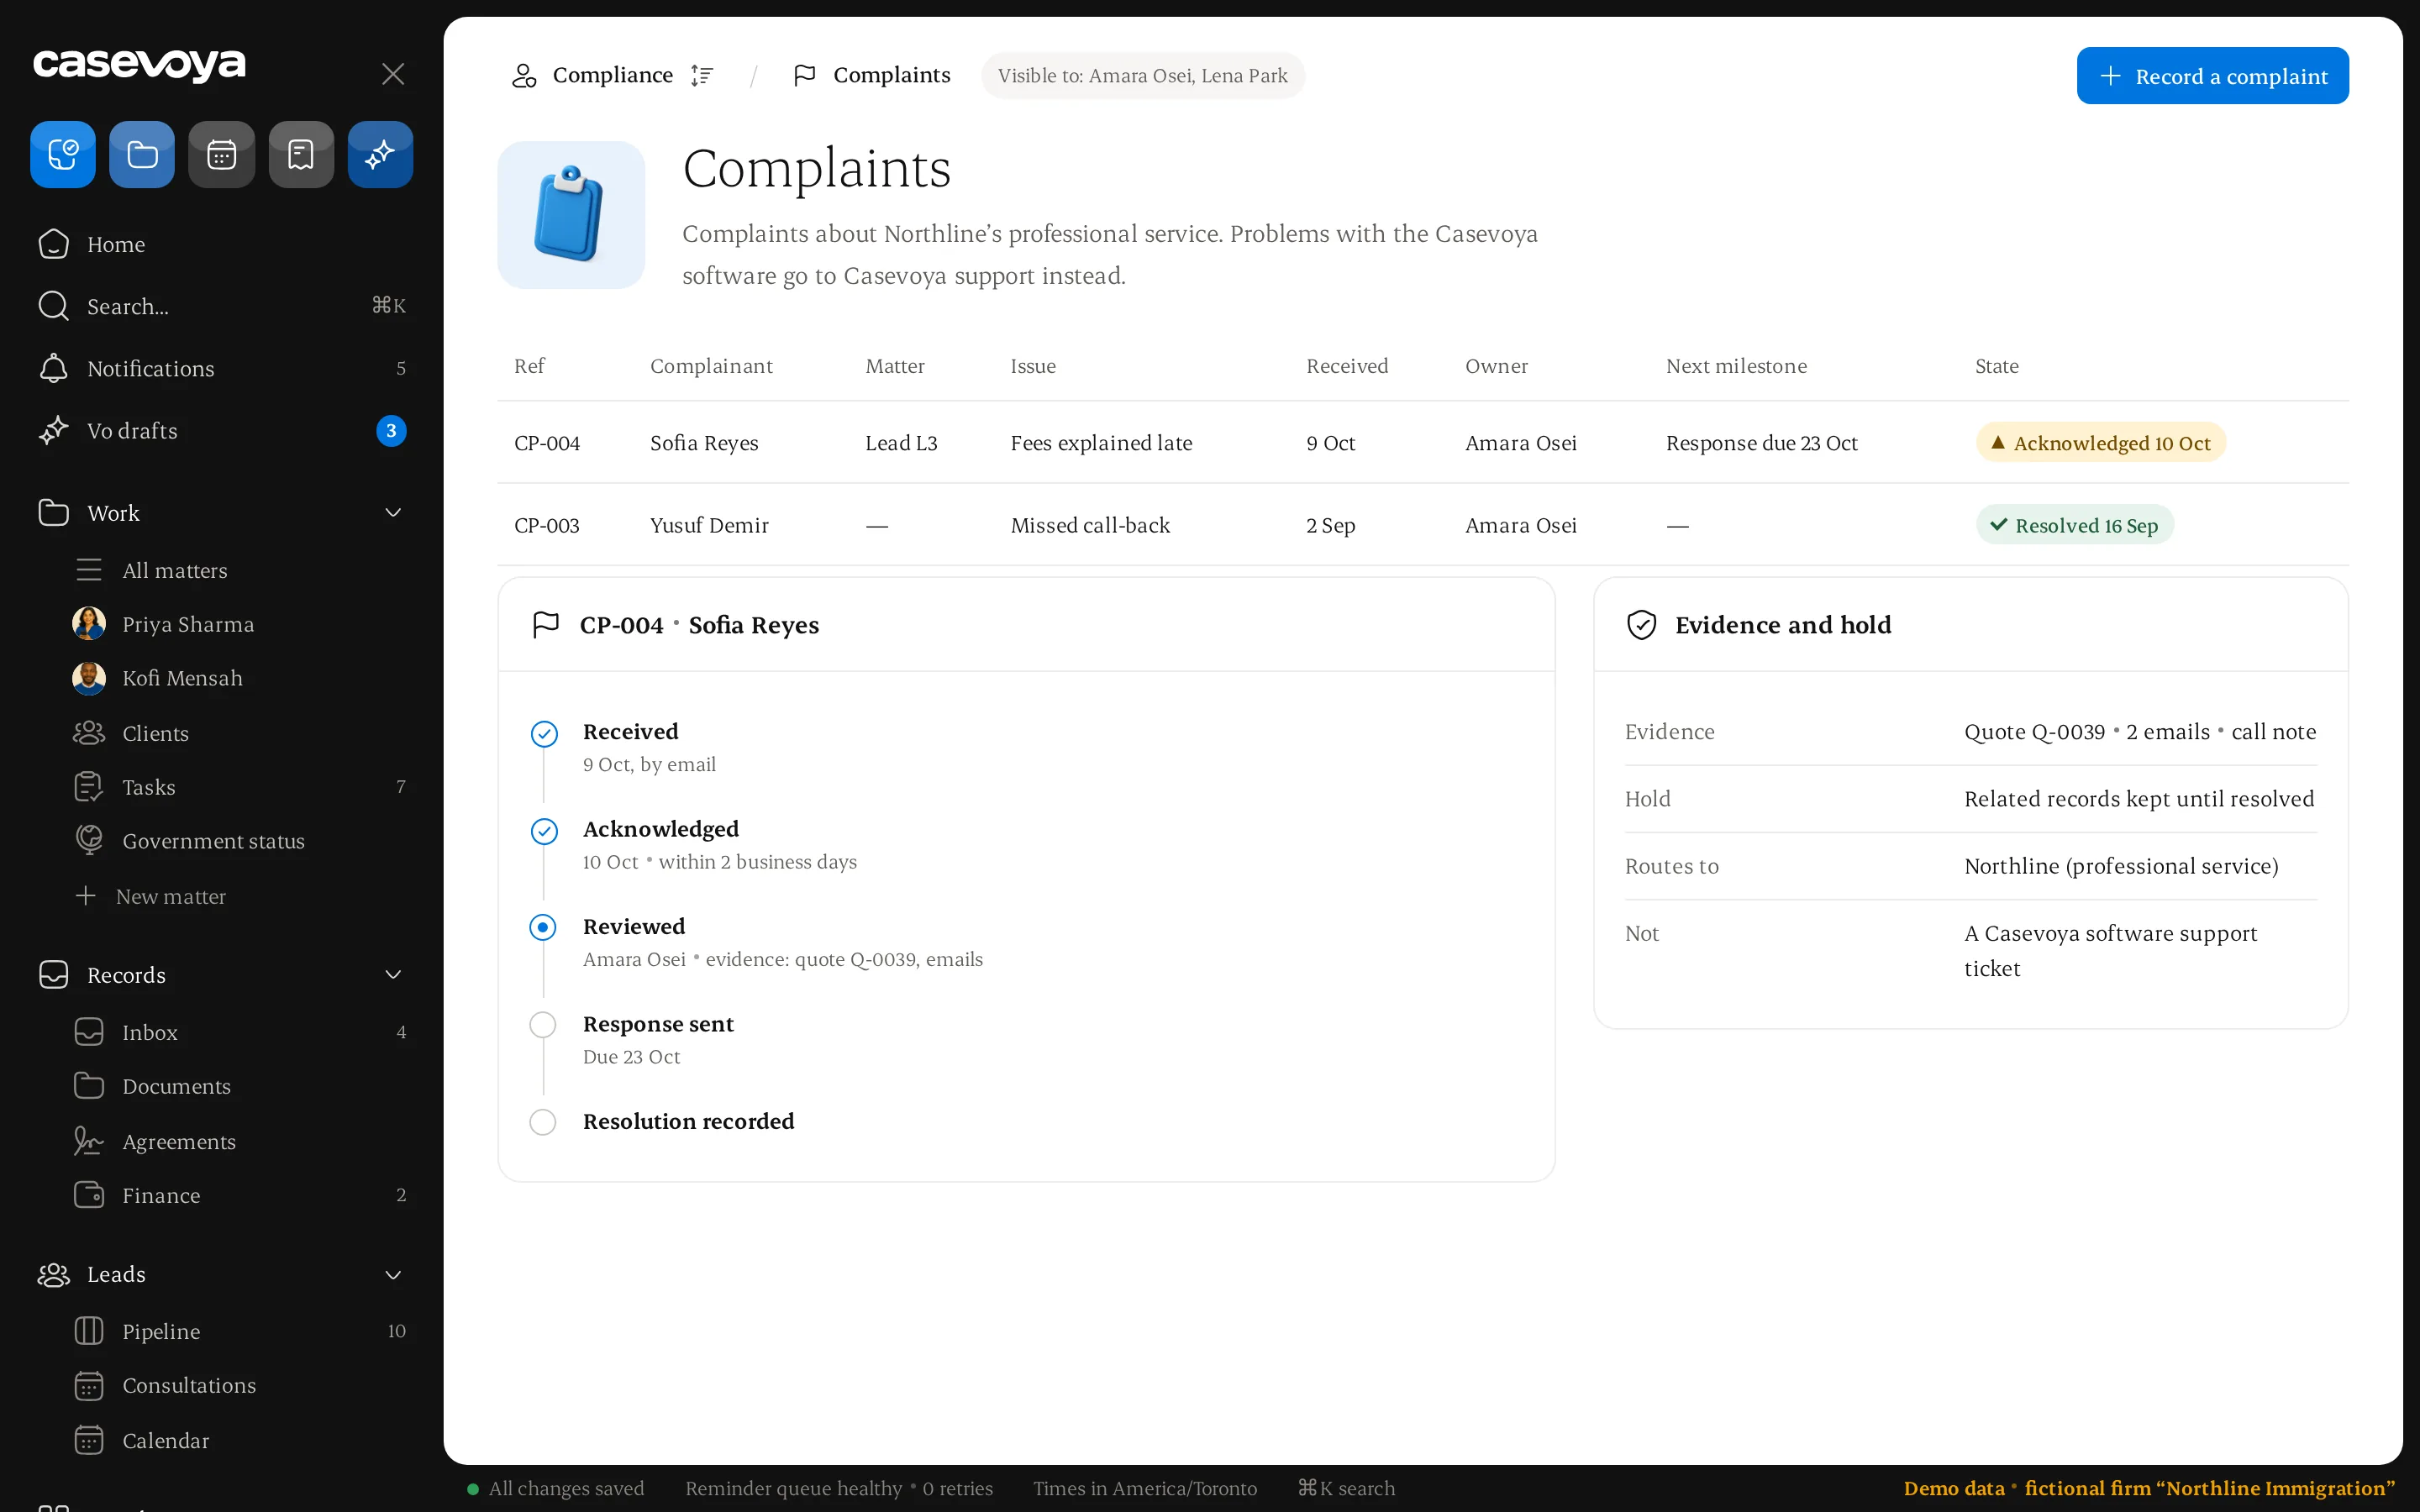Viewport: 2420px width, 1512px height.
Task: Open Calendar under Leads
Action: click(239, 1440)
